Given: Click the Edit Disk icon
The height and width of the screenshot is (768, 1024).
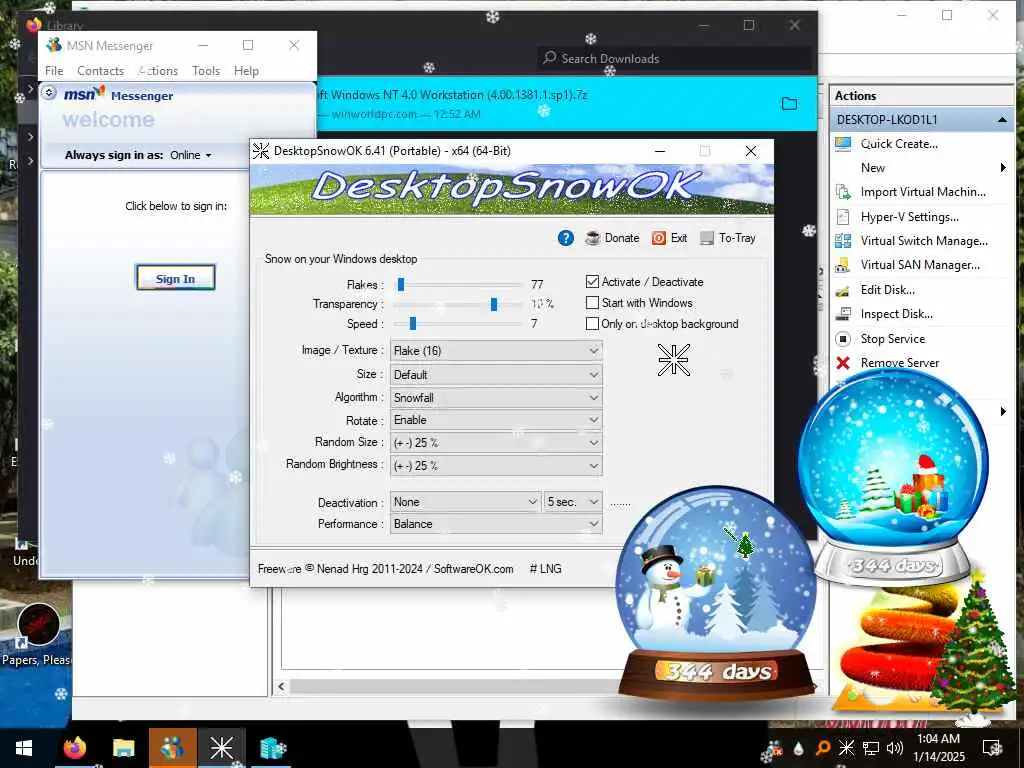Looking at the screenshot, I should pyautogui.click(x=843, y=291).
